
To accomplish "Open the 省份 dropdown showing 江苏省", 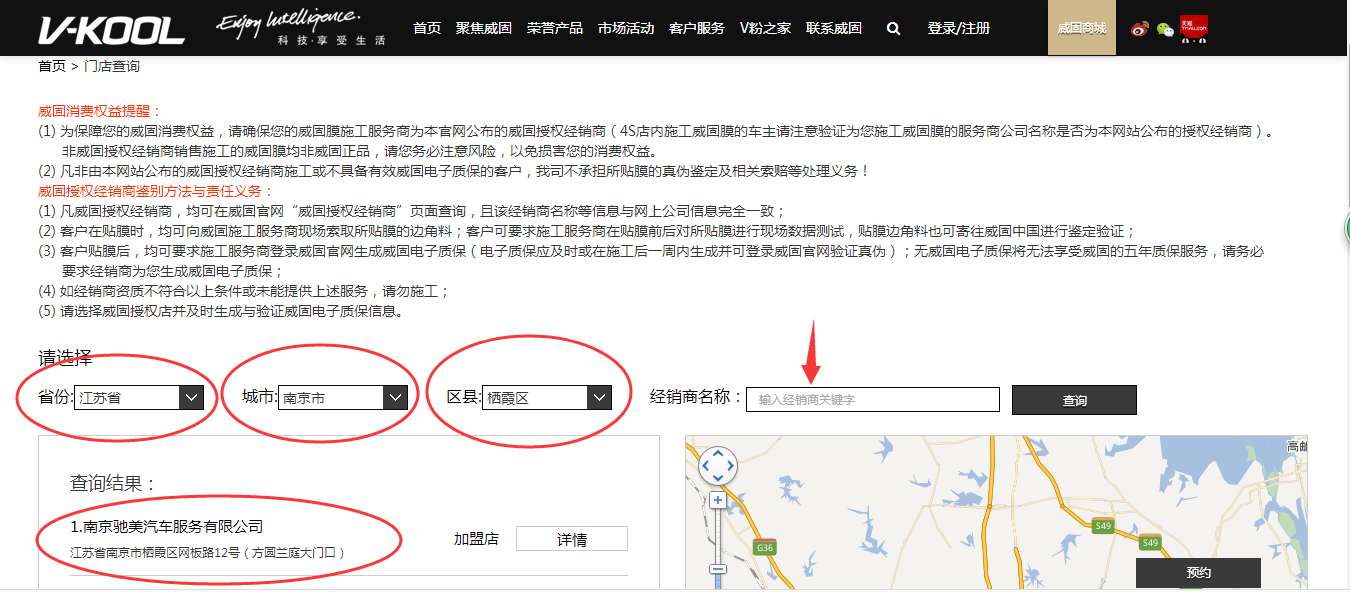I will click(140, 398).
